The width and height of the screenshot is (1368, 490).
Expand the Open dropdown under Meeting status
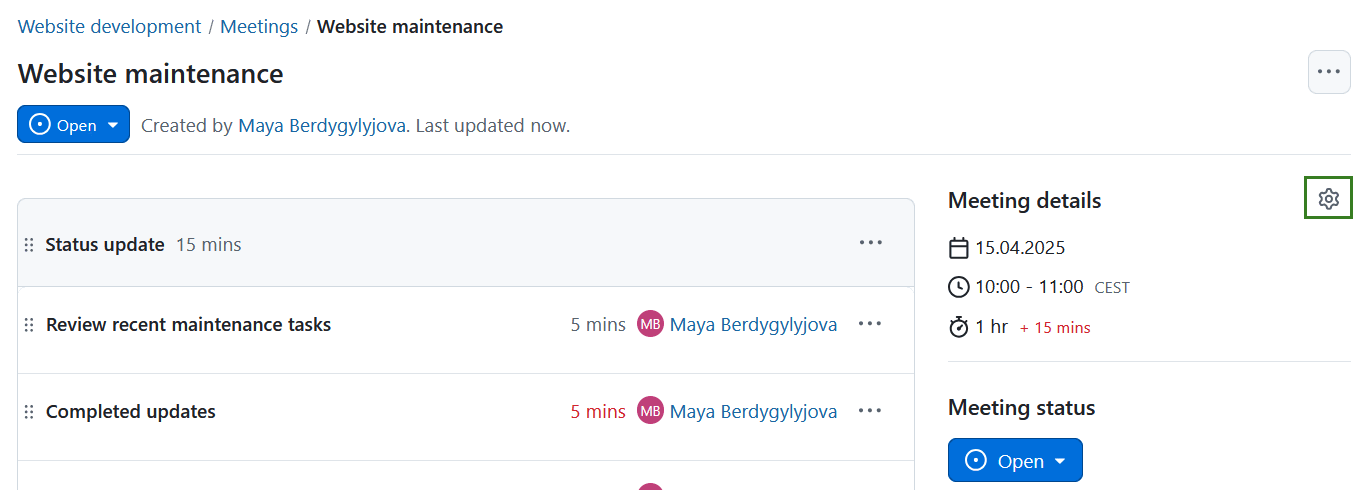pyautogui.click(x=1015, y=461)
